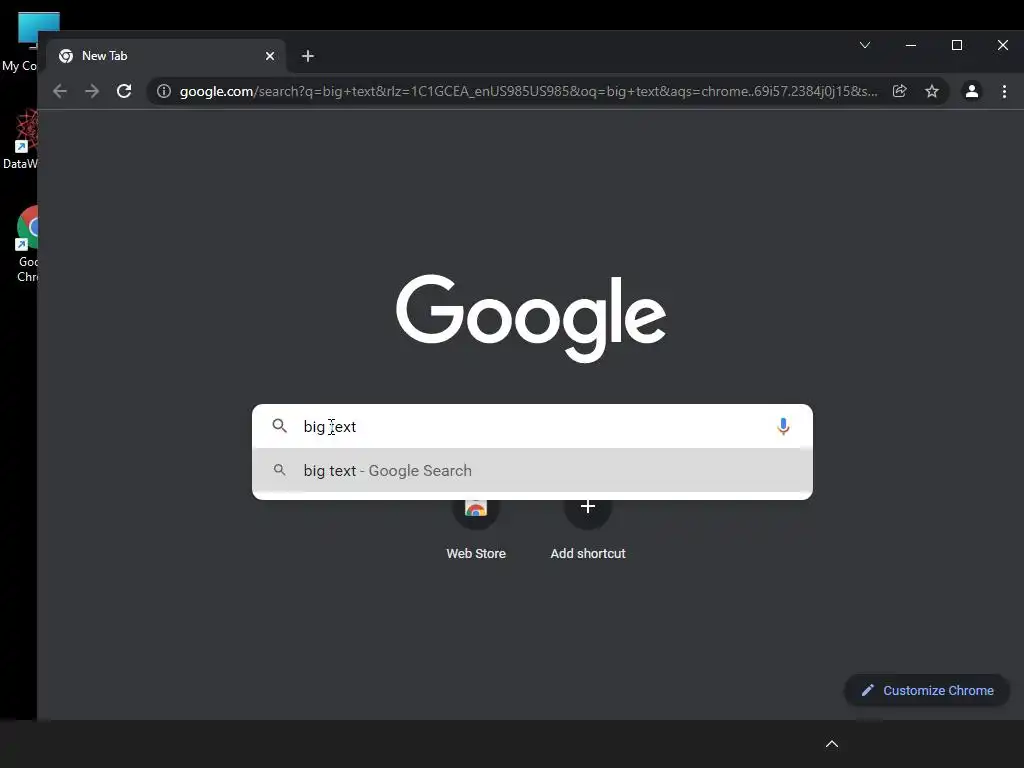
Task: Minimize the Chrome window
Action: 911,45
